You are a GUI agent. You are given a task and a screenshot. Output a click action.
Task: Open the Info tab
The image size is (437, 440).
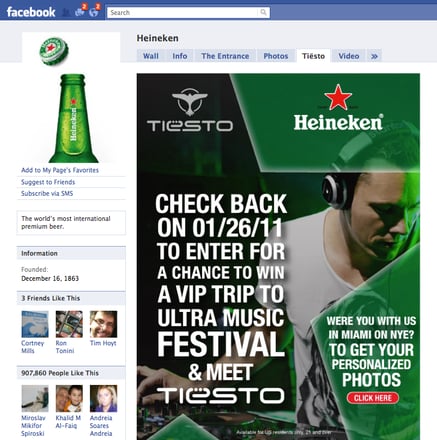[180, 56]
